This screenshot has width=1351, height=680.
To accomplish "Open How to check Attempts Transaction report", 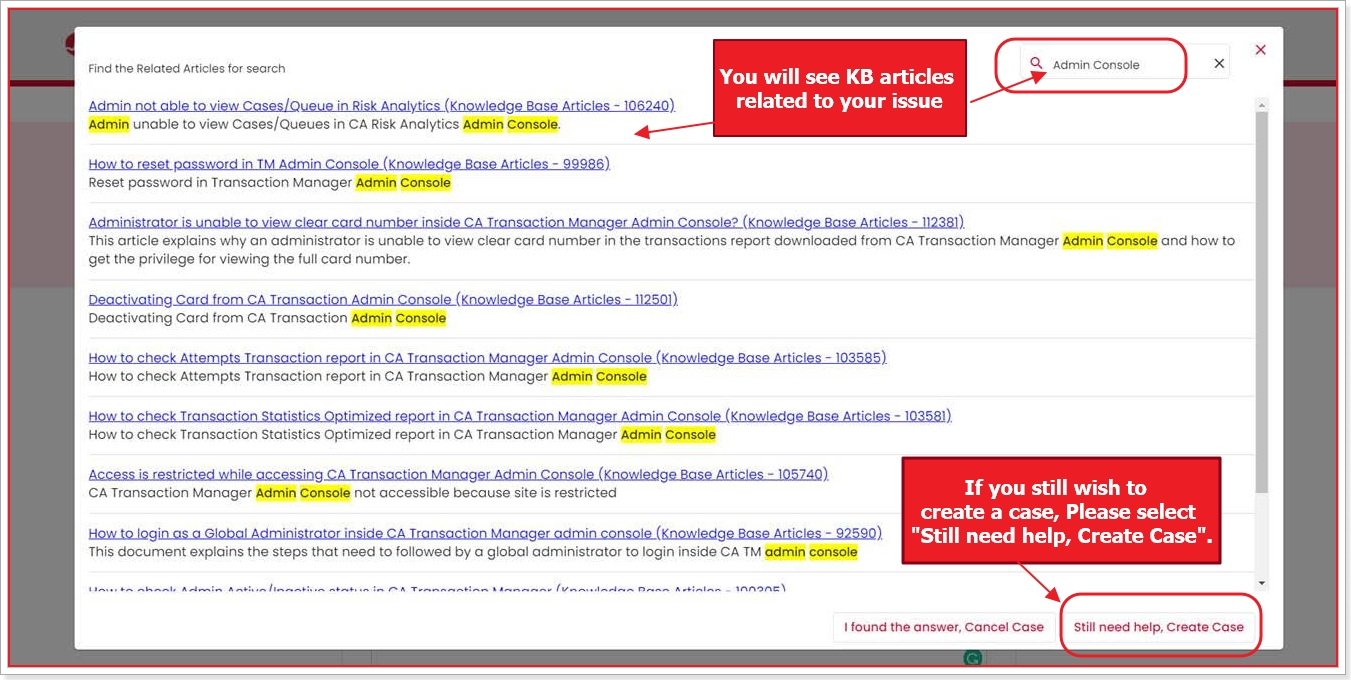I will (x=487, y=358).
